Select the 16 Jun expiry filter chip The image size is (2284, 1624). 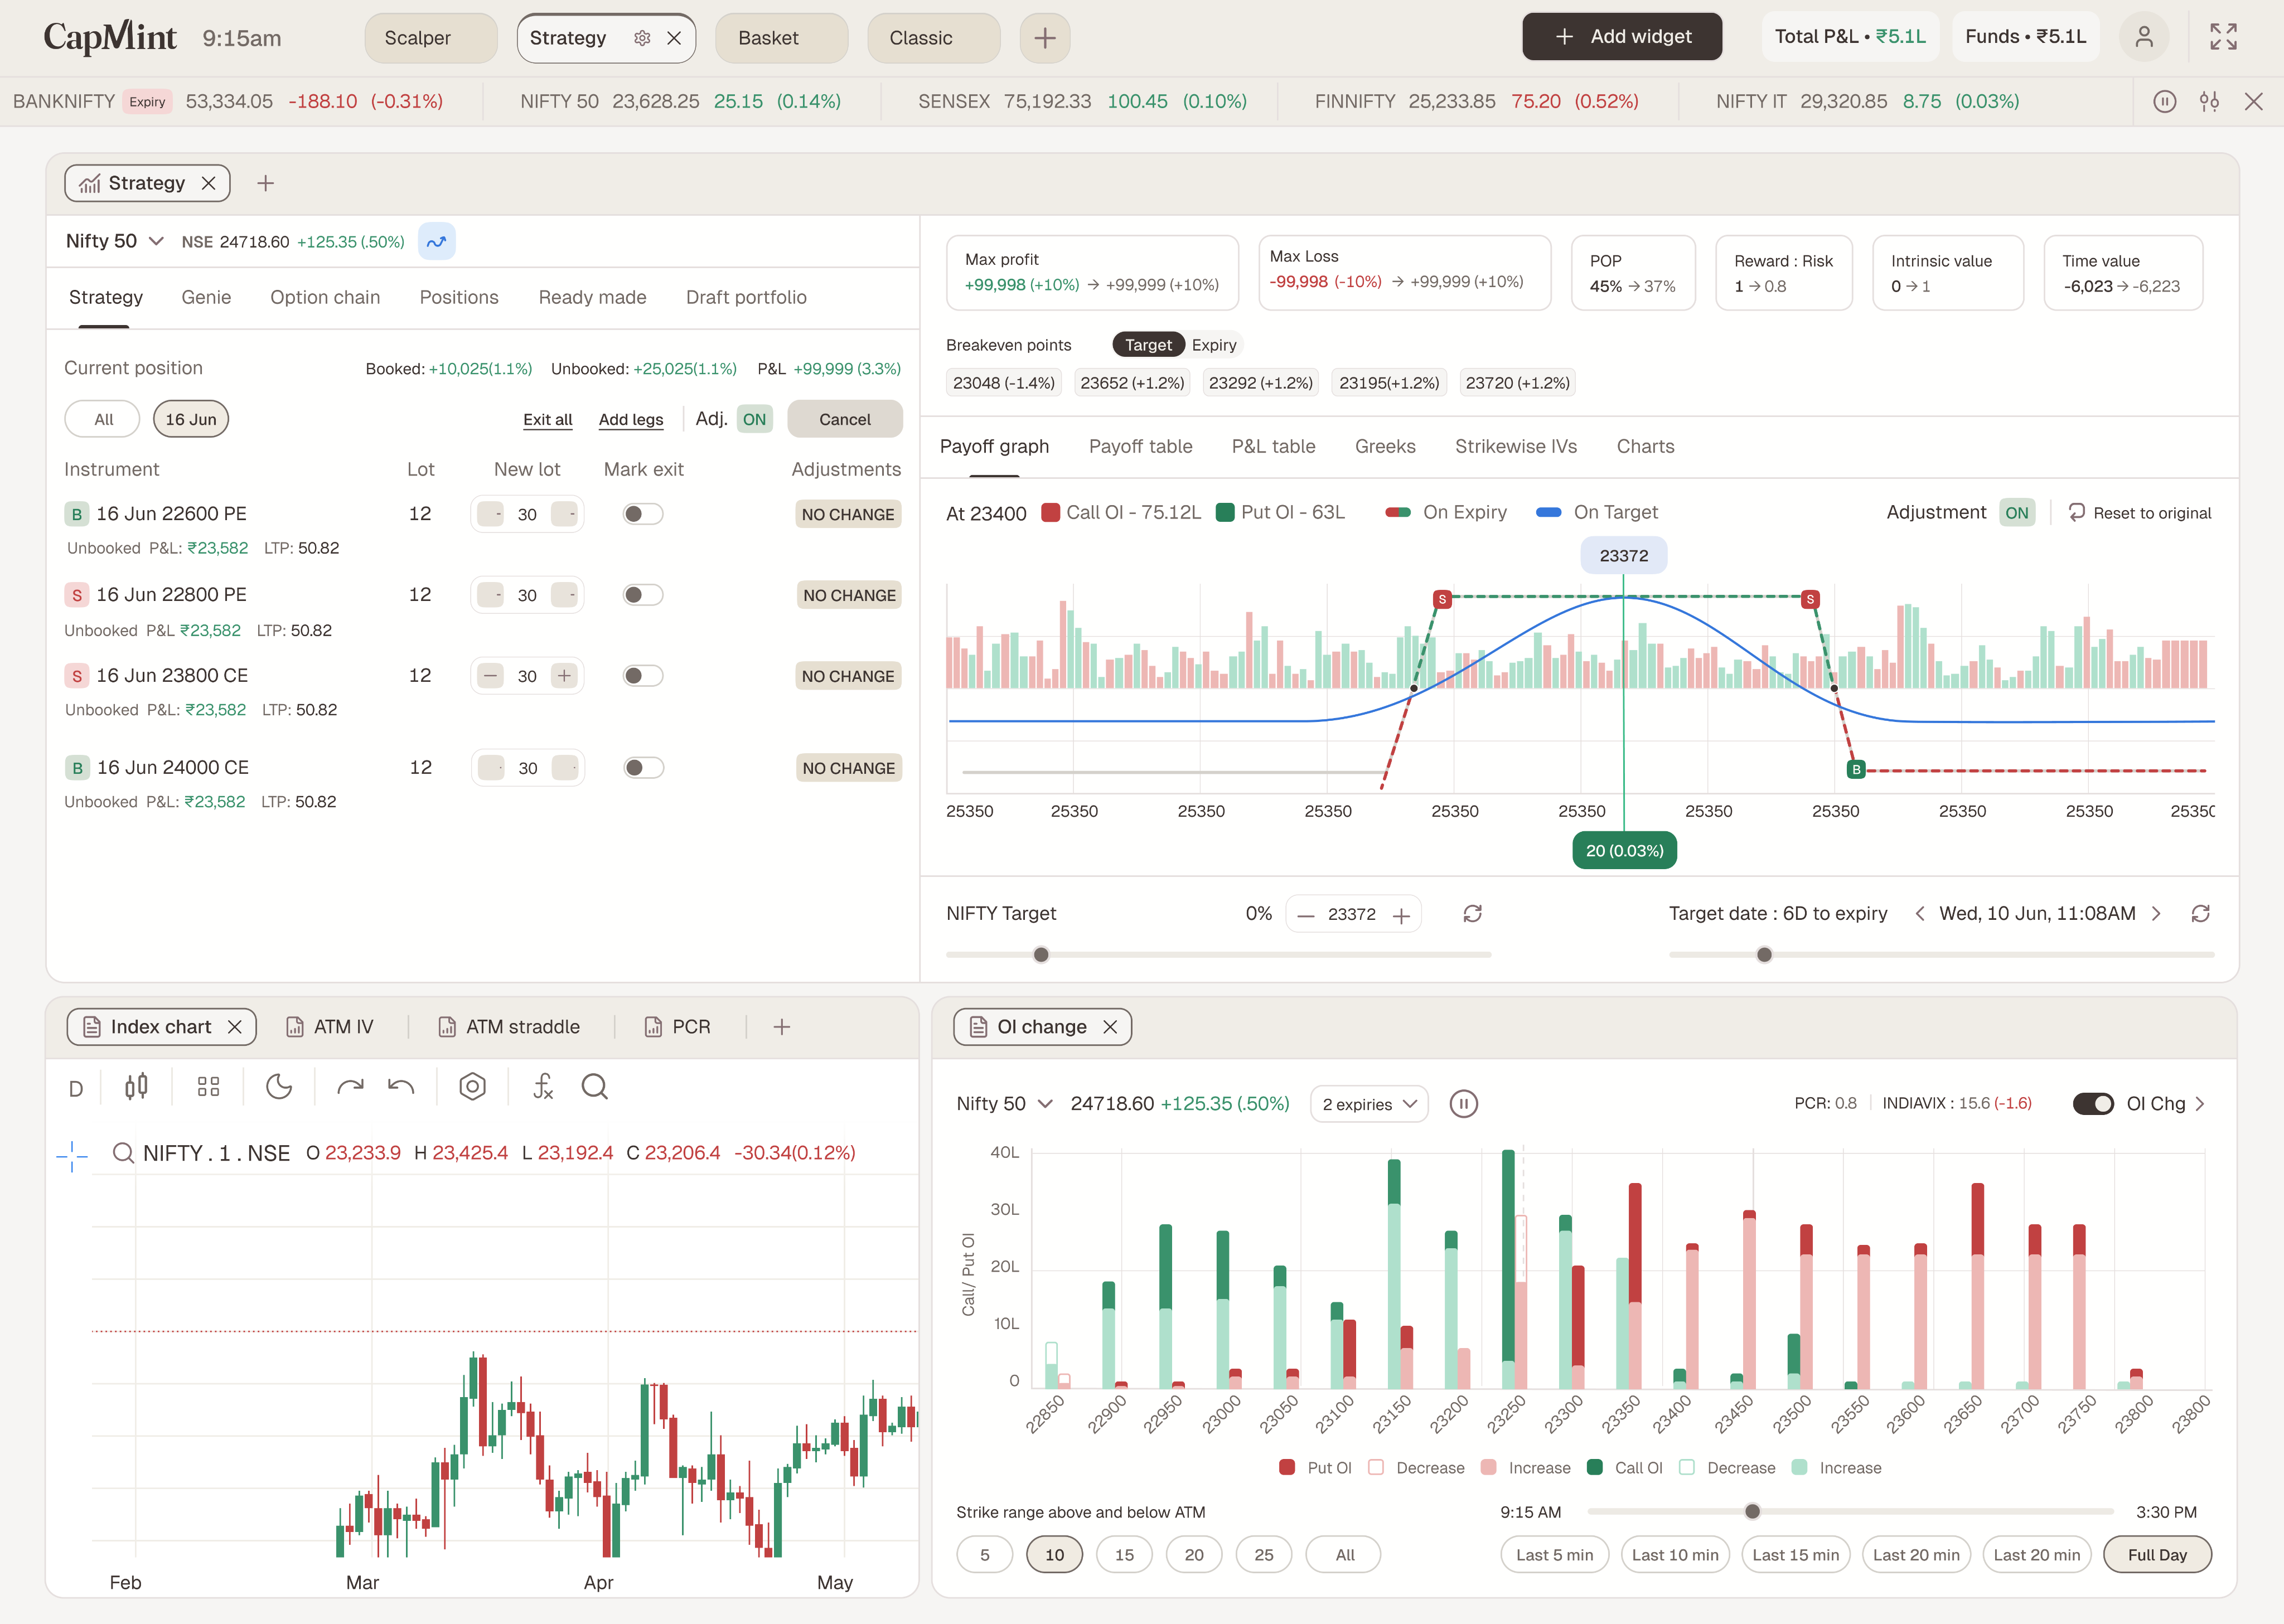click(x=191, y=419)
